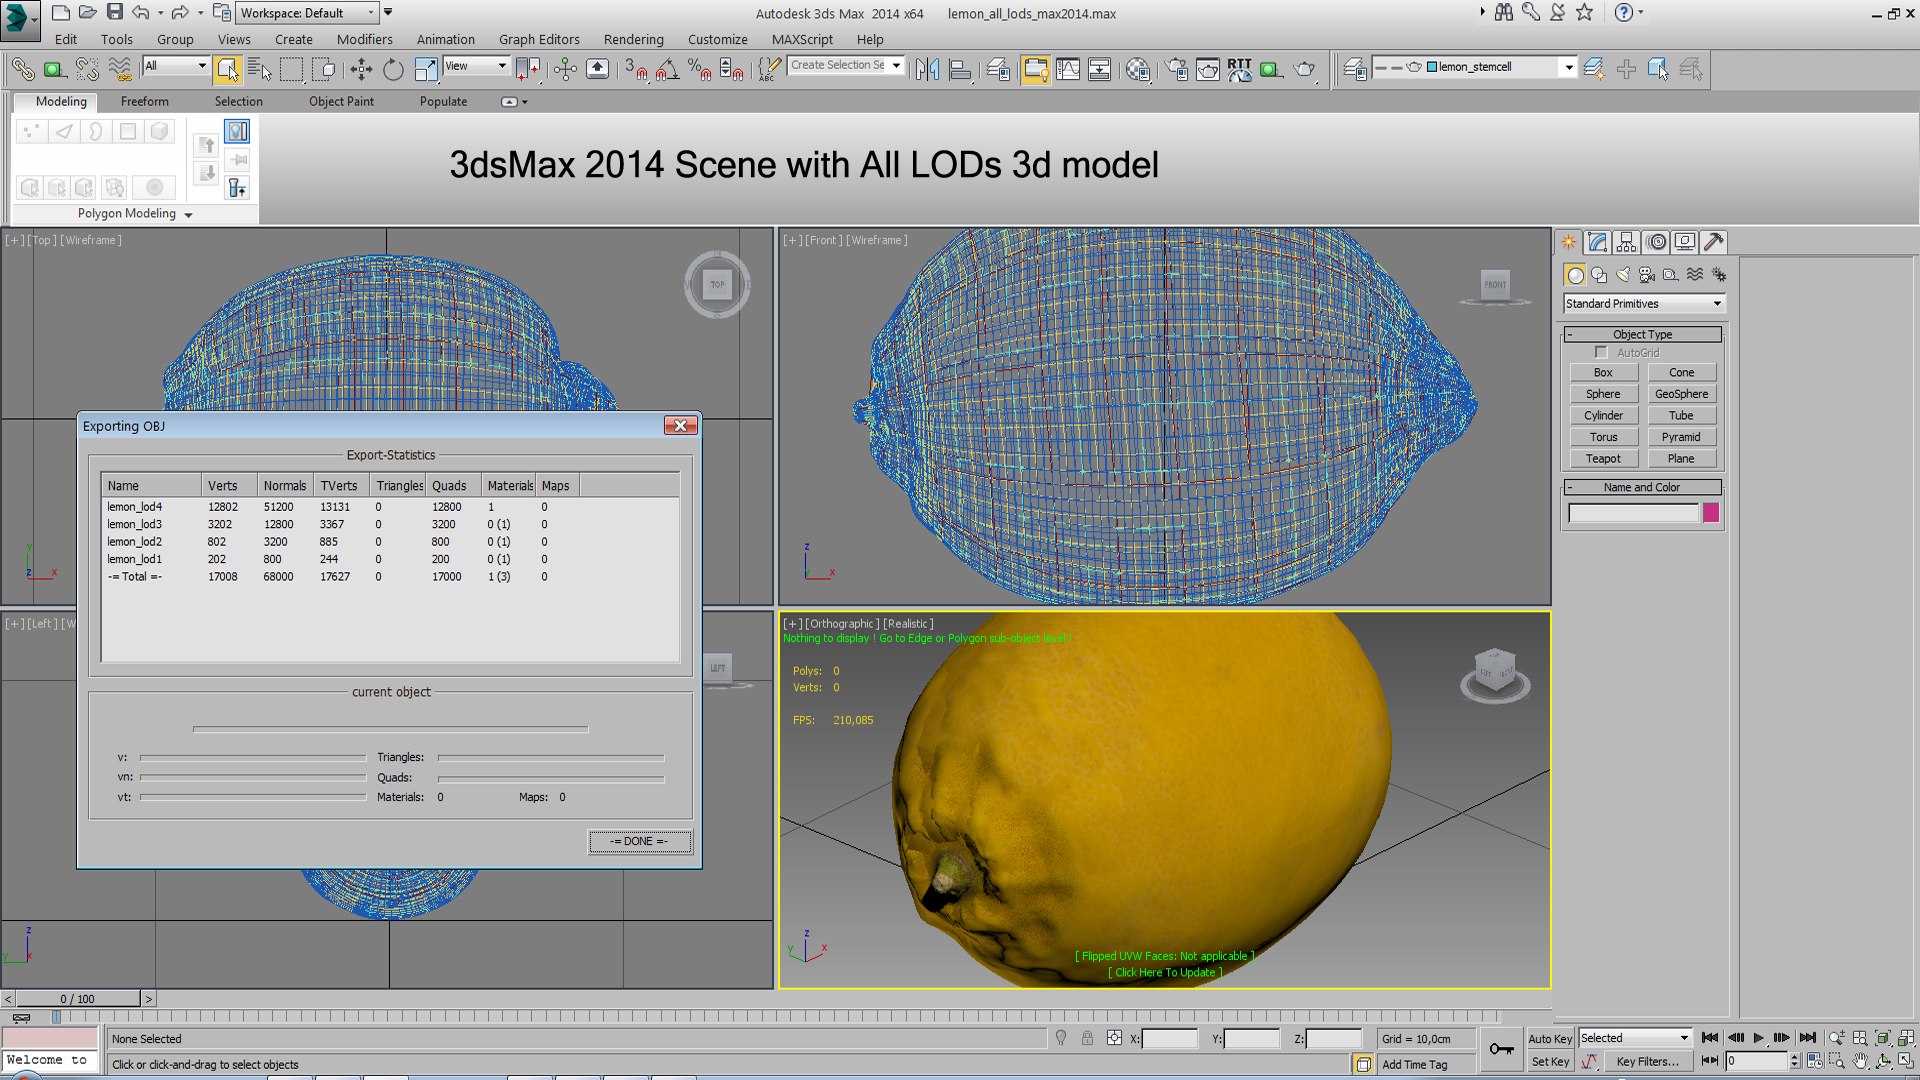Viewport: 1920px width, 1080px height.
Task: Open the reference coordinate View dropdown
Action: 476,66
